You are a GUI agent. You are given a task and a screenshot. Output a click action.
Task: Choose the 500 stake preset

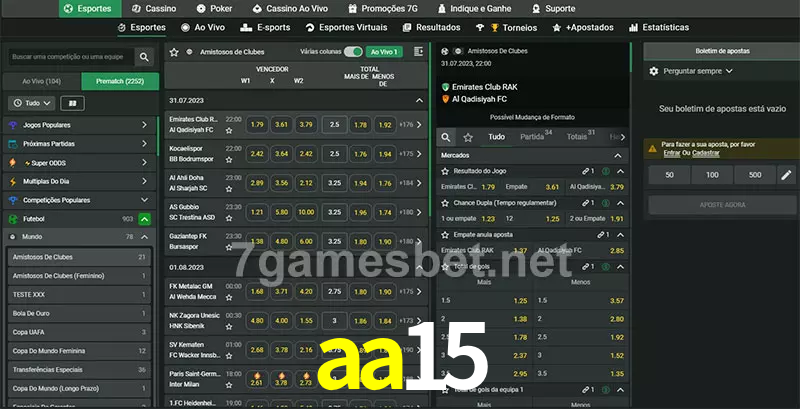[755, 175]
